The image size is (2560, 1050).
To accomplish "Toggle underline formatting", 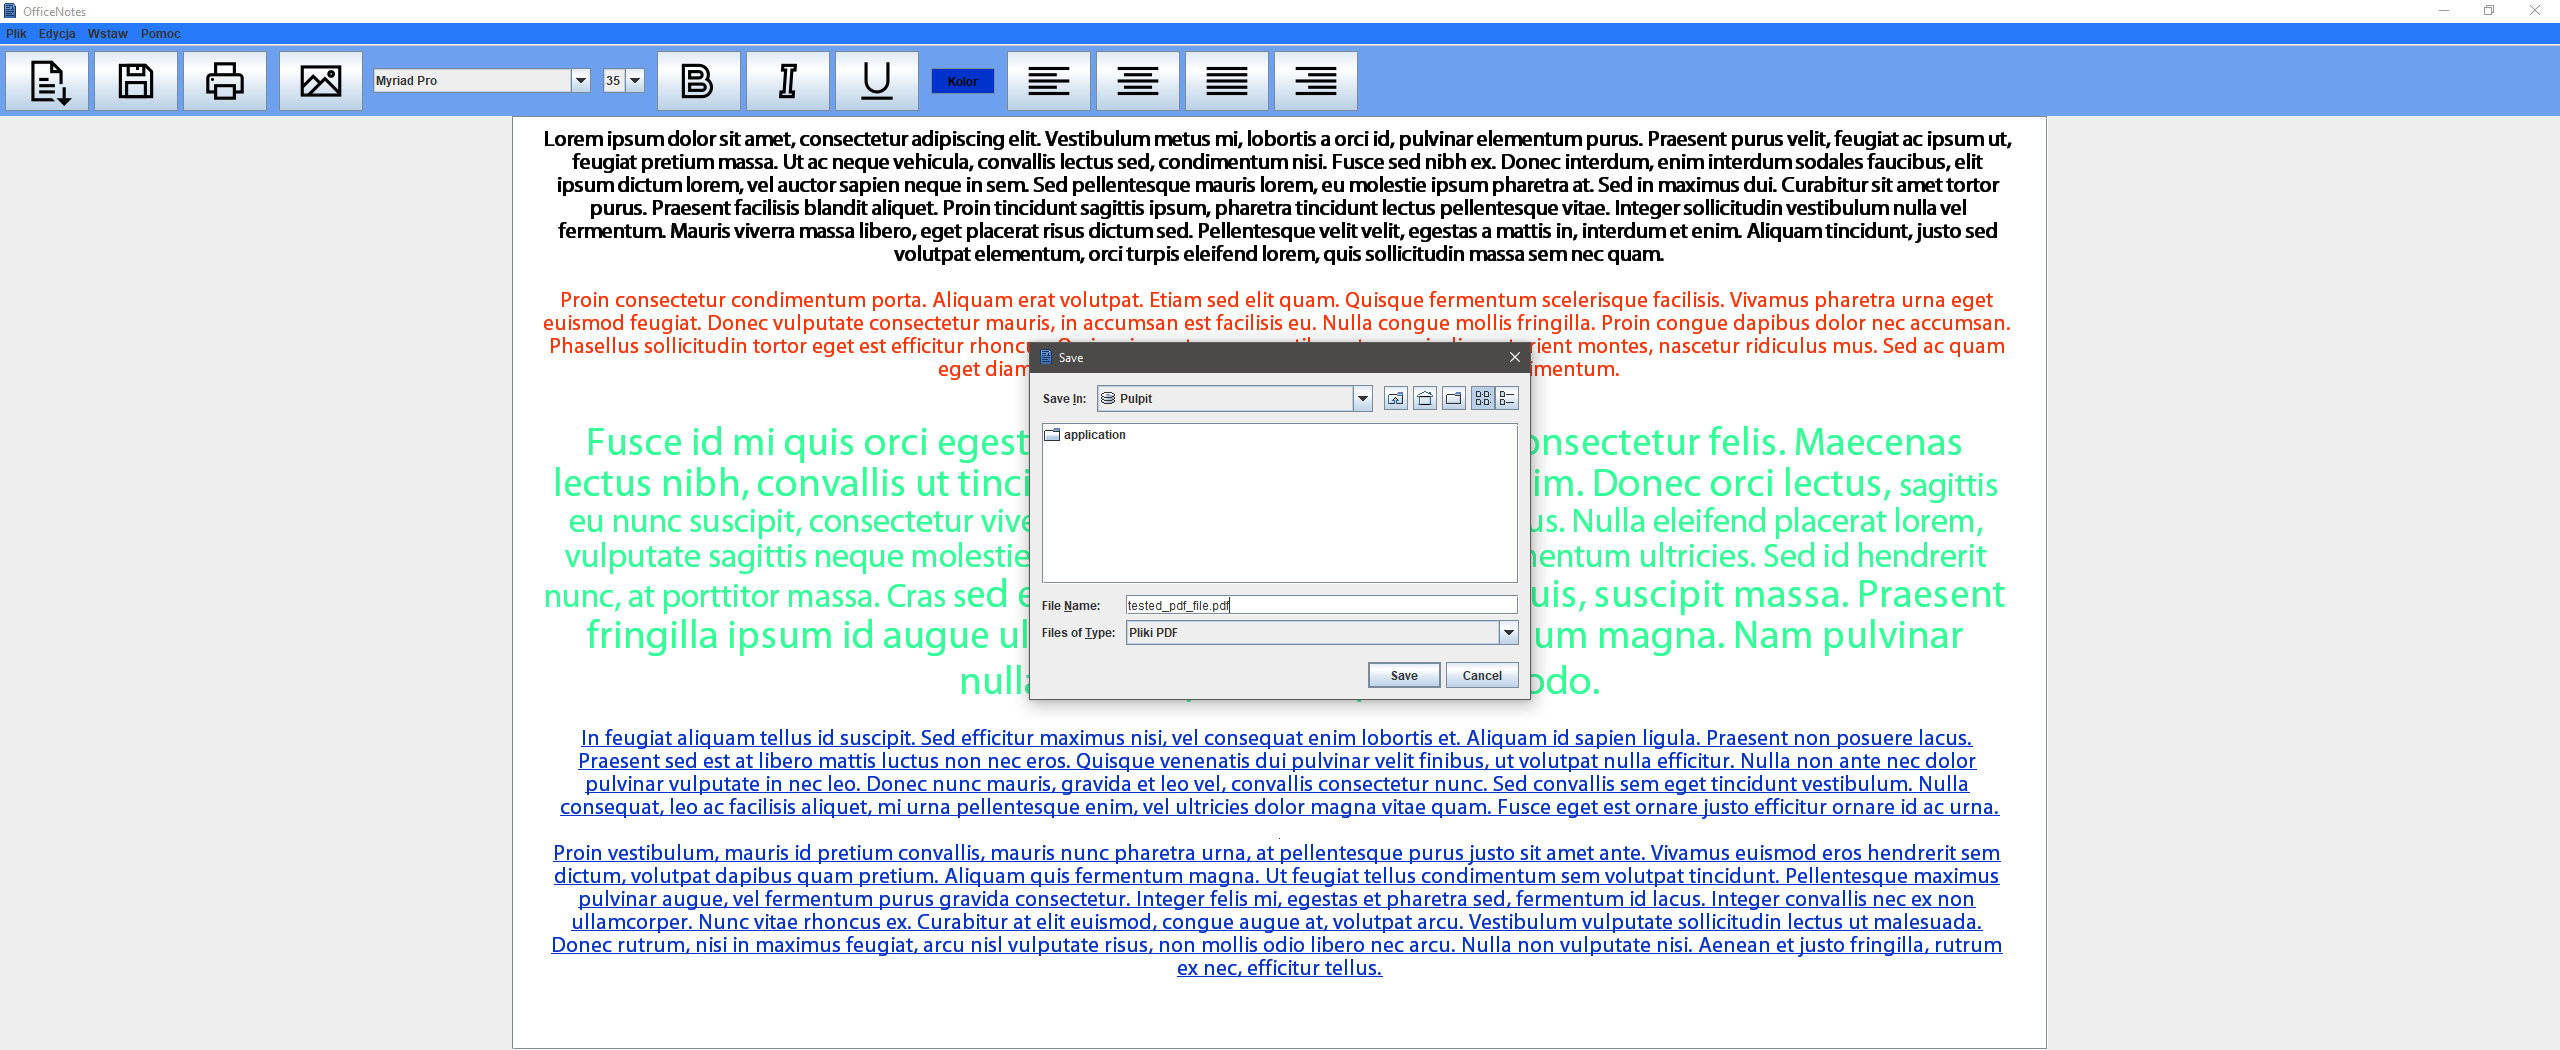I will 877,81.
